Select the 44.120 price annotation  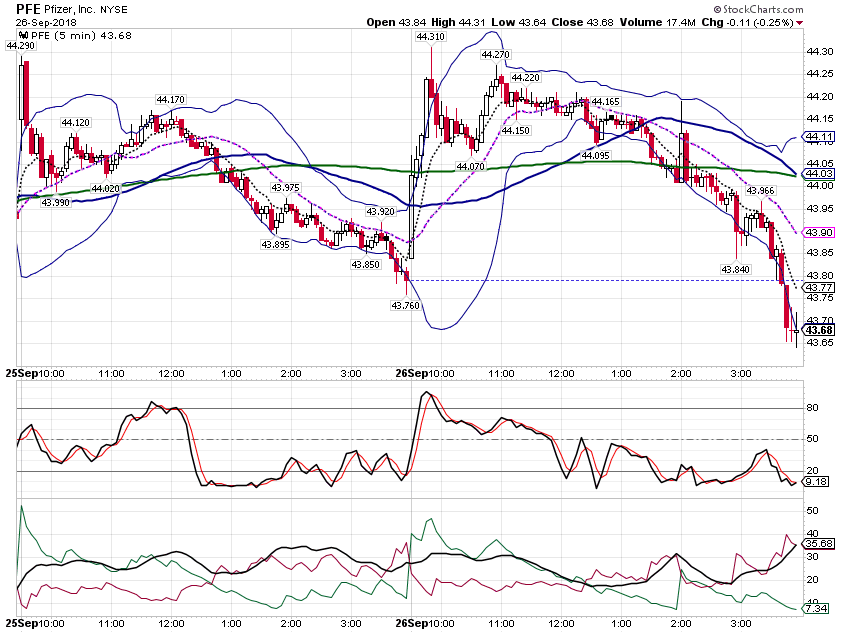75,122
